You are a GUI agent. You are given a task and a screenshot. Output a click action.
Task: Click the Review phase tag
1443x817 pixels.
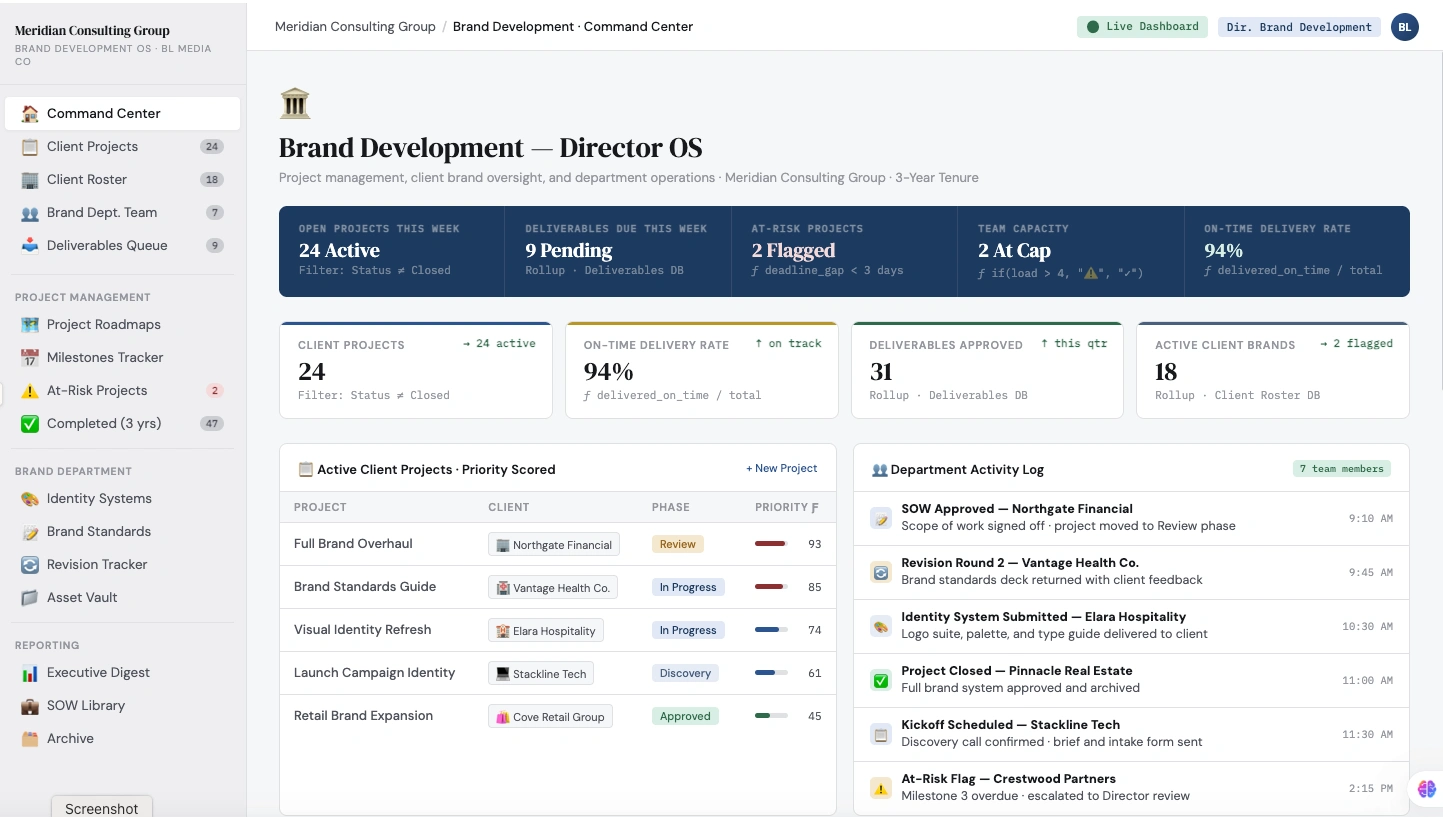click(677, 544)
